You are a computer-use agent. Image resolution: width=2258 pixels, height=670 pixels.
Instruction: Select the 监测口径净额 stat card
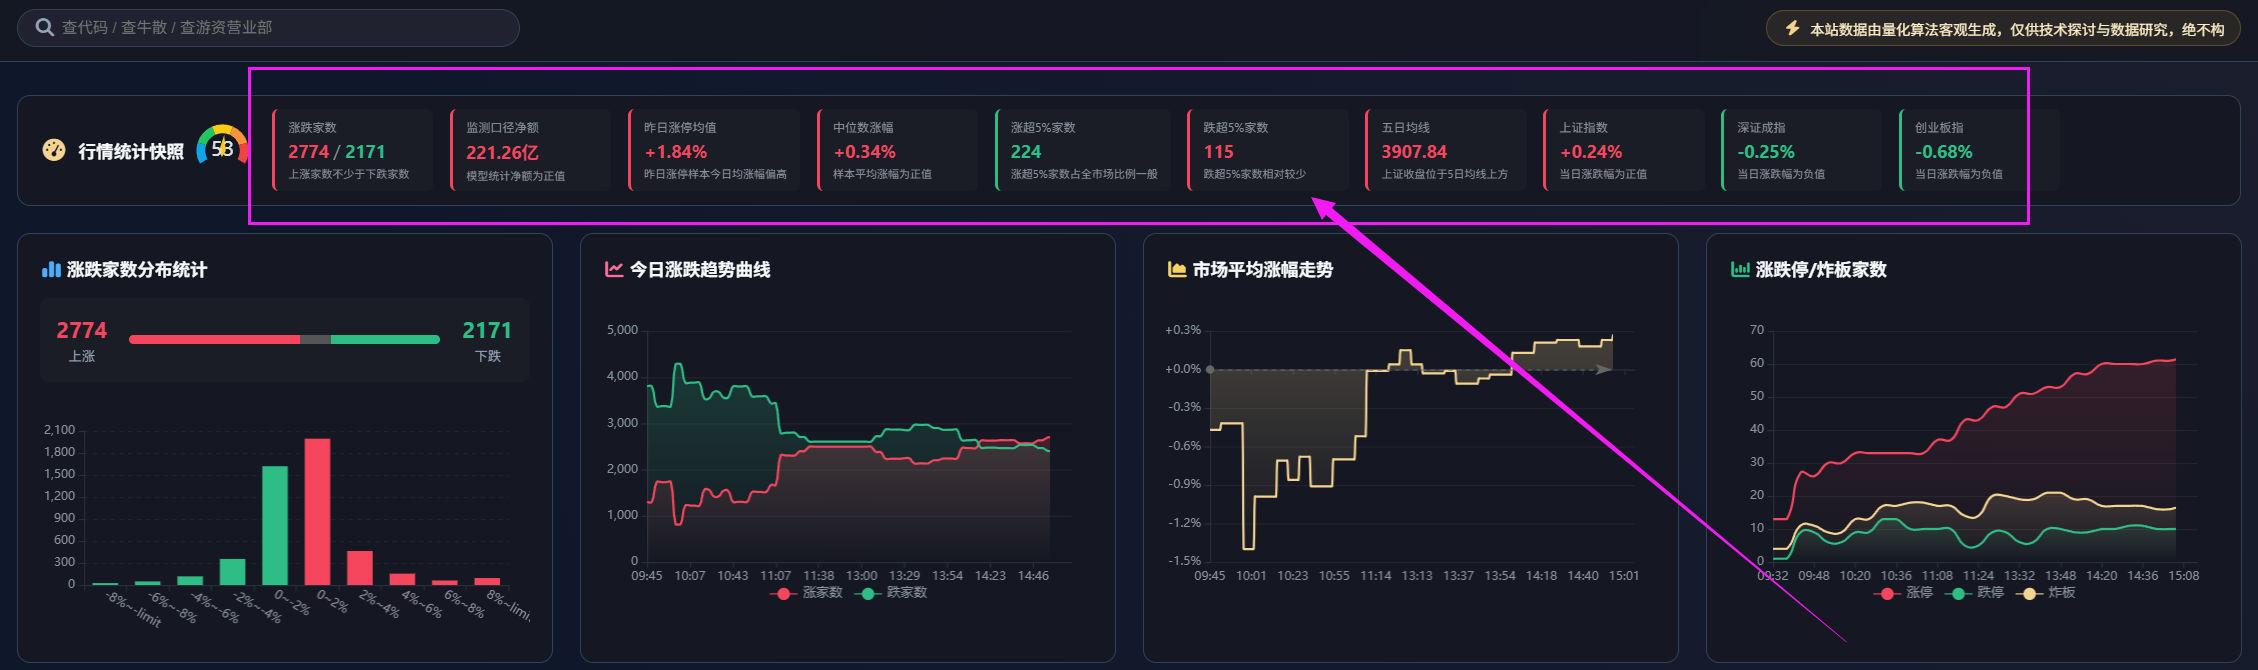530,150
